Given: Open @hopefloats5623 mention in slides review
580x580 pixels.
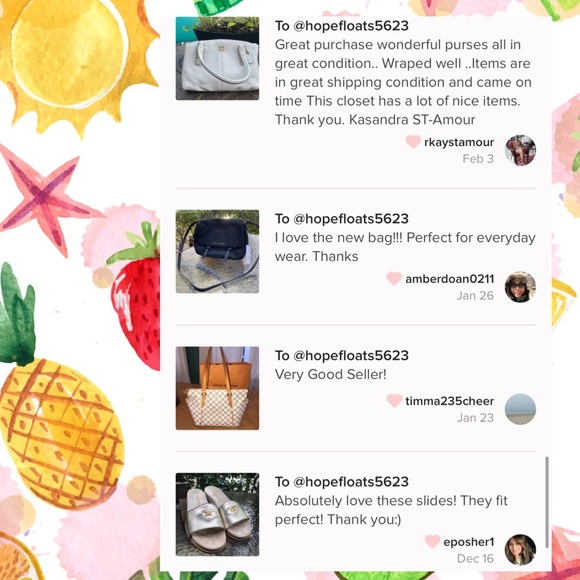Looking at the screenshot, I should [351, 482].
